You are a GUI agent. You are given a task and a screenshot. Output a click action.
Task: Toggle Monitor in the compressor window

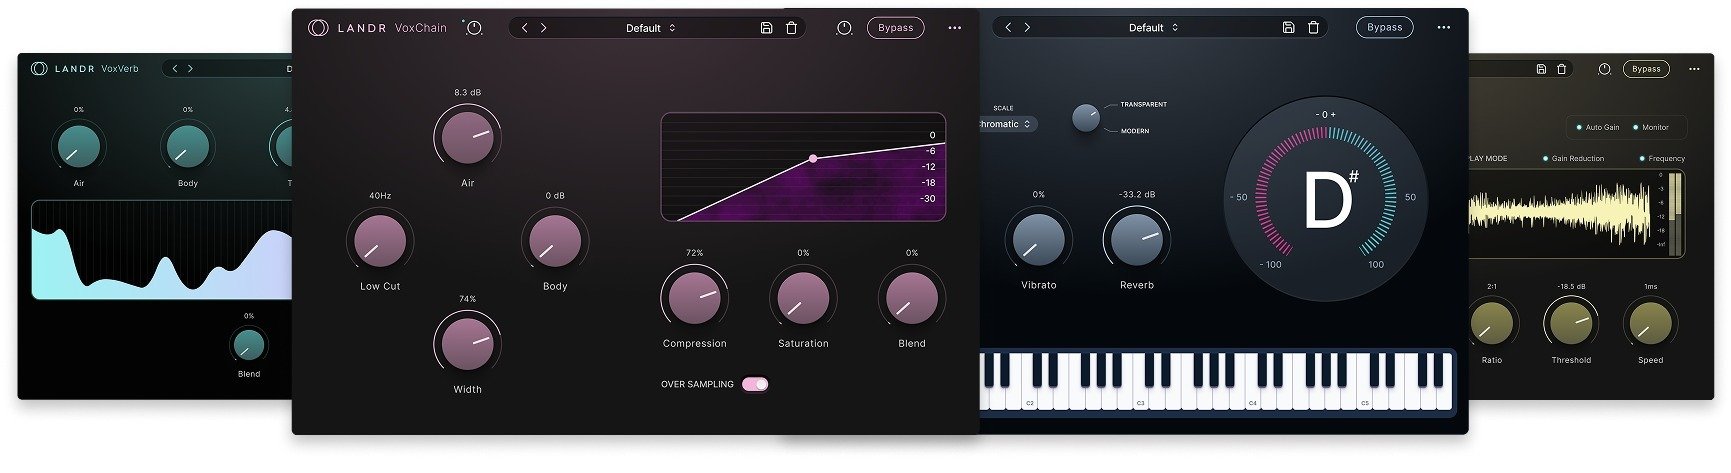1650,127
